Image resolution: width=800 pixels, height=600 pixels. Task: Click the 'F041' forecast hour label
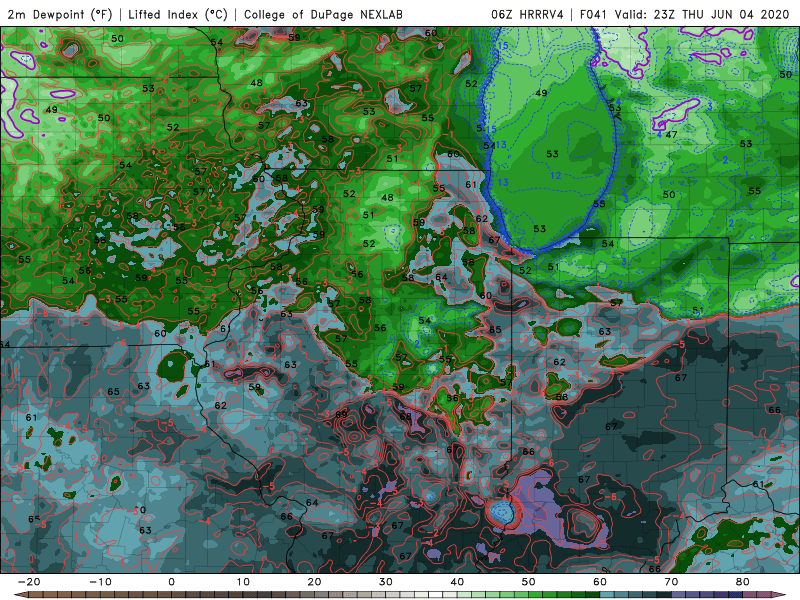pos(593,14)
